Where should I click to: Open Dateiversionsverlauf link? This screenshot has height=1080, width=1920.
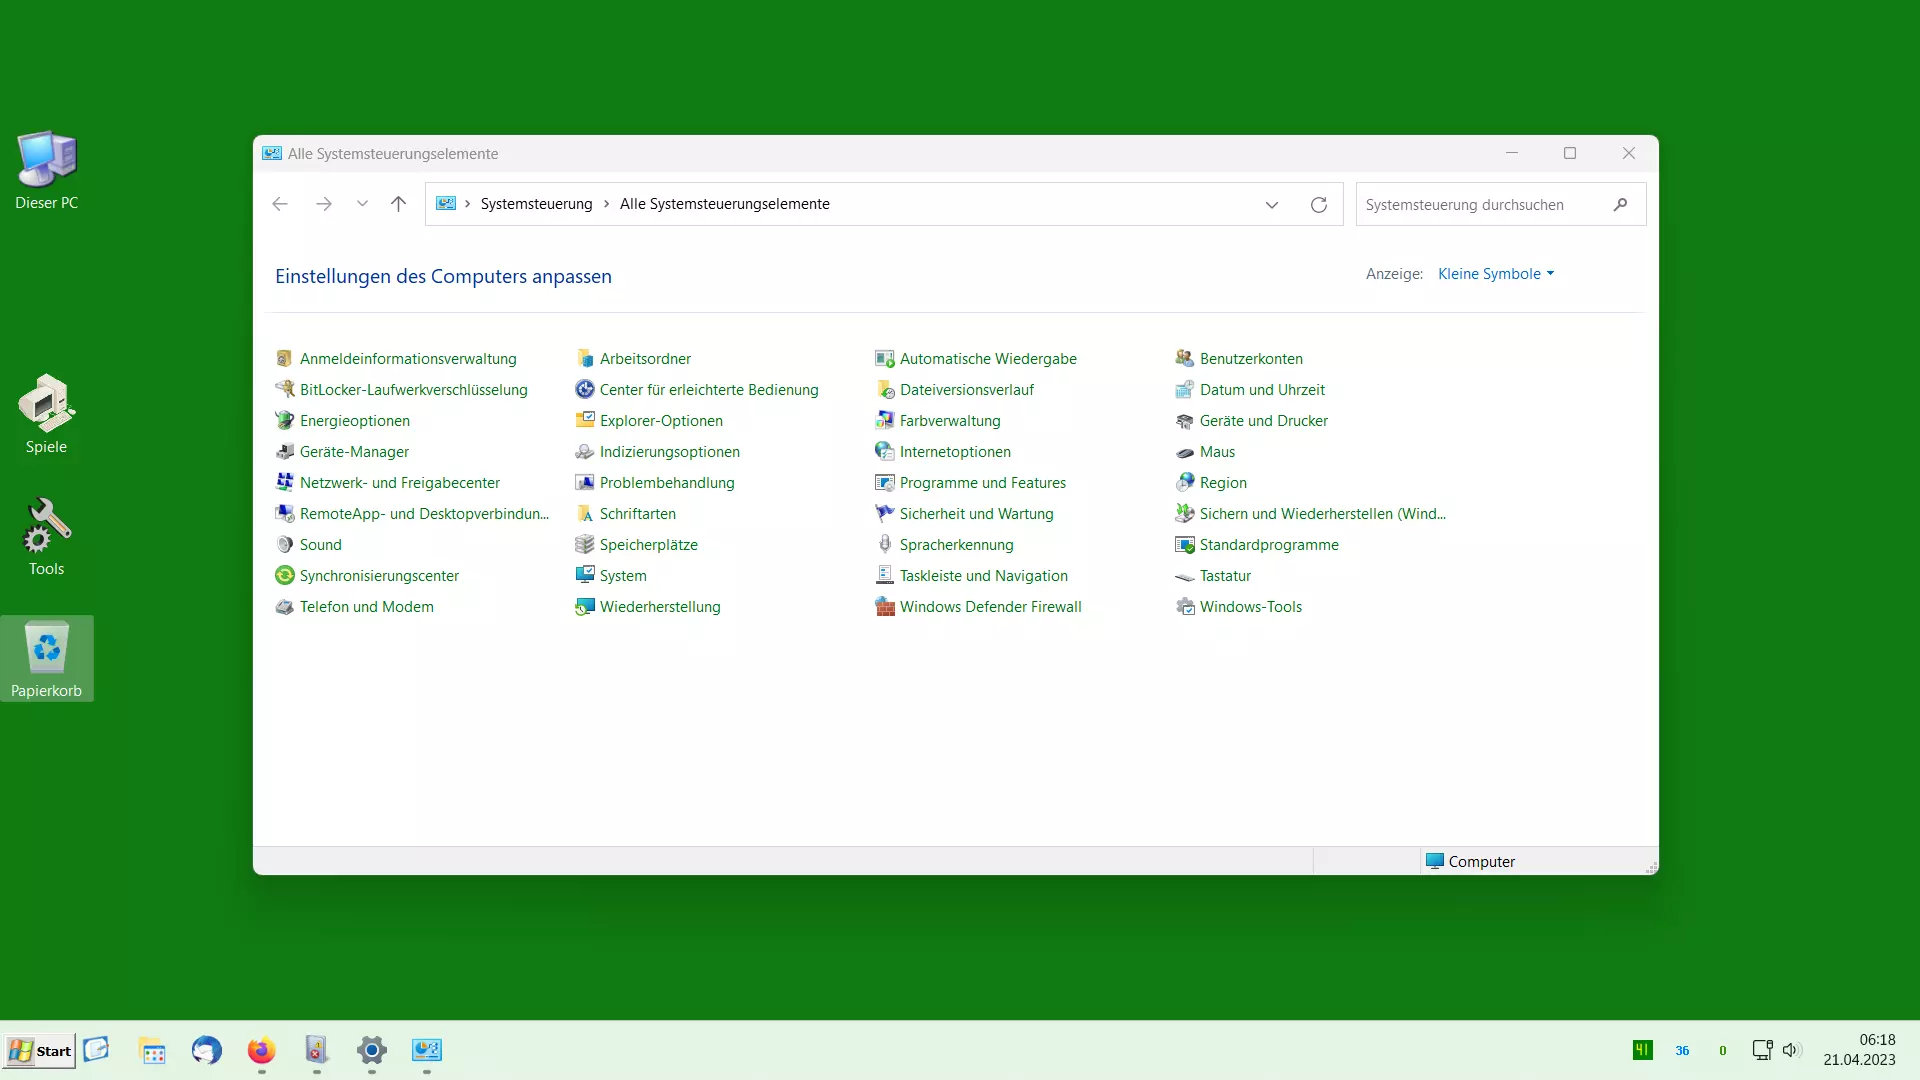coord(966,389)
